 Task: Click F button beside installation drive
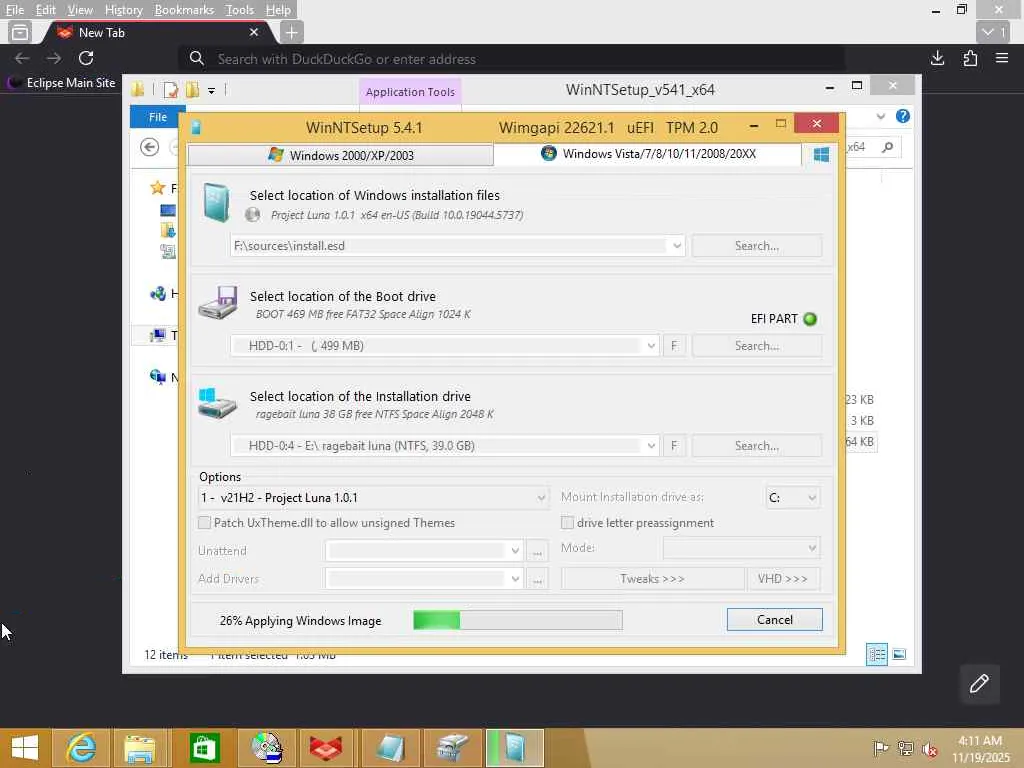(x=674, y=445)
